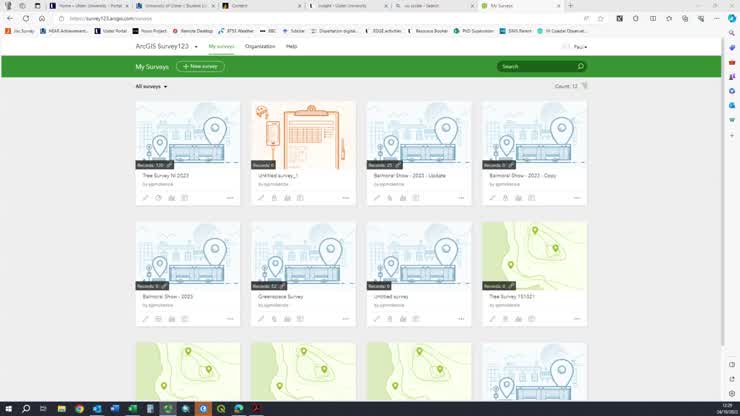Click pencil design icon on Balmoral Show - 2023 - Copy
The height and width of the screenshot is (416, 740).
492,198
